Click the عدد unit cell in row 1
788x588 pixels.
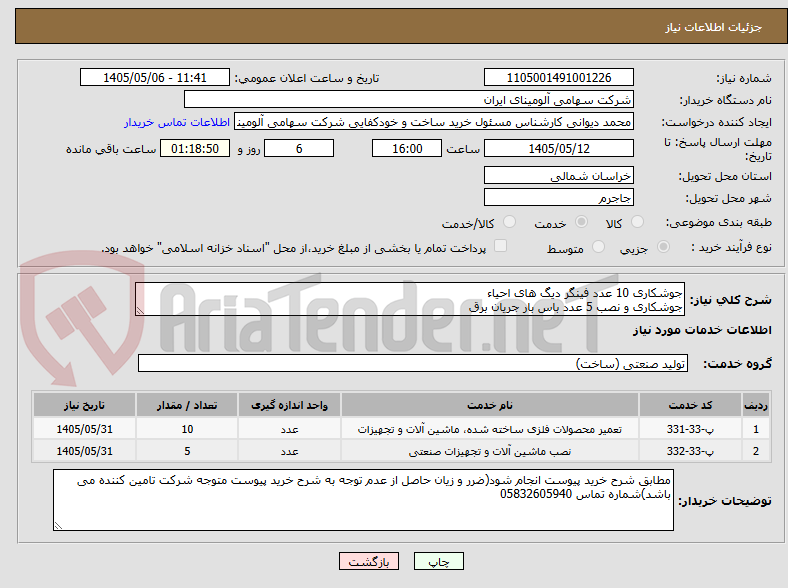click(x=289, y=429)
